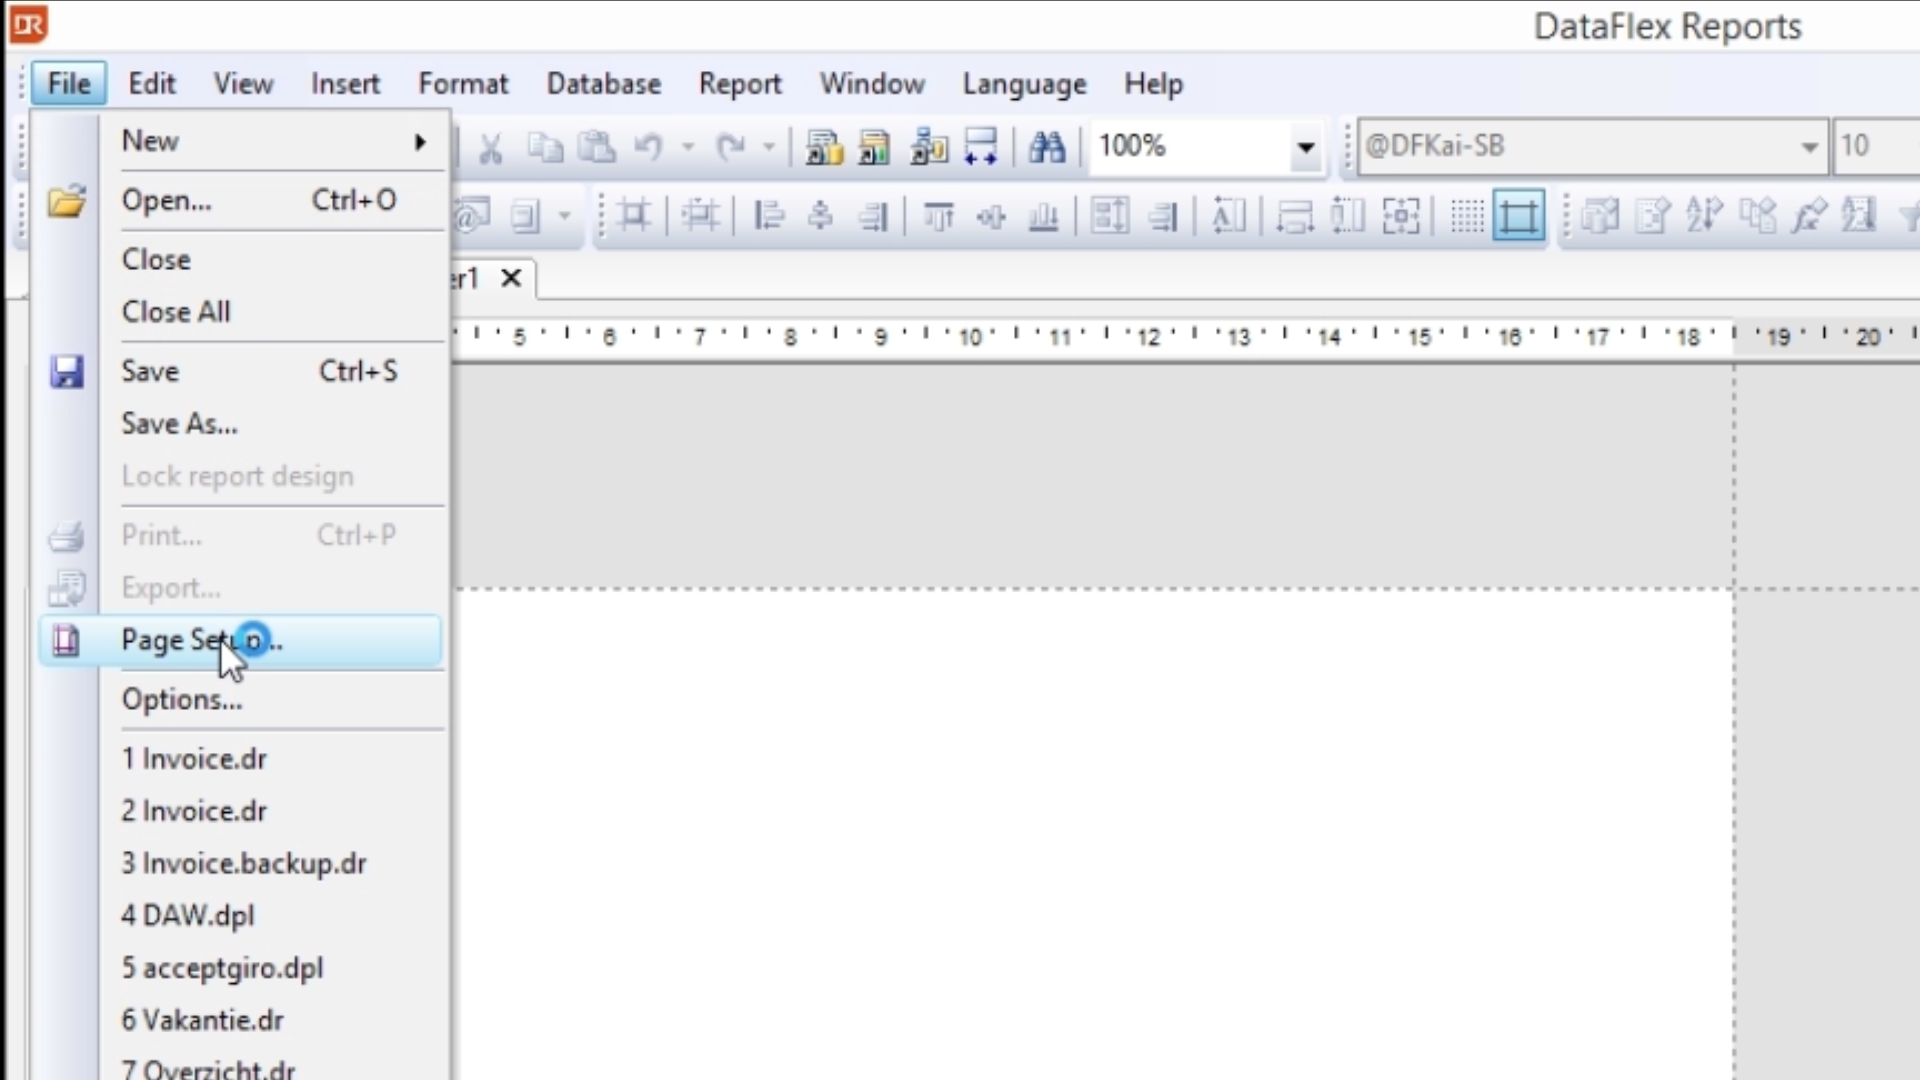
Task: Open the Database menu
Action: [603, 84]
